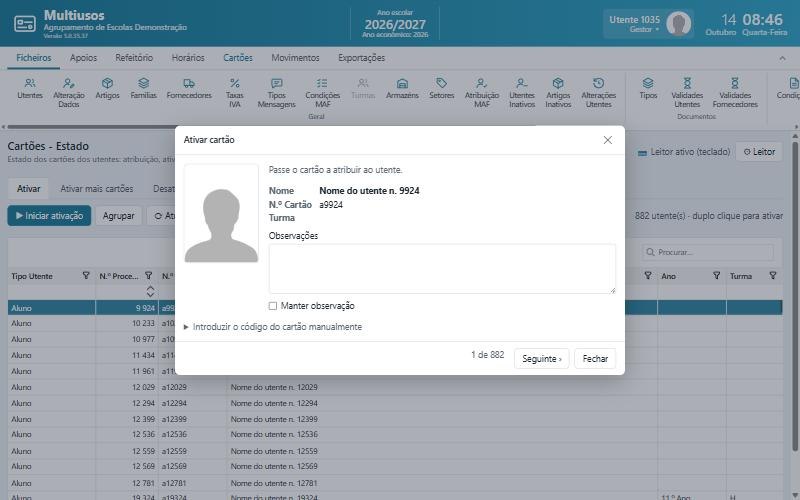Click inside the Observações text area

[x=442, y=268]
